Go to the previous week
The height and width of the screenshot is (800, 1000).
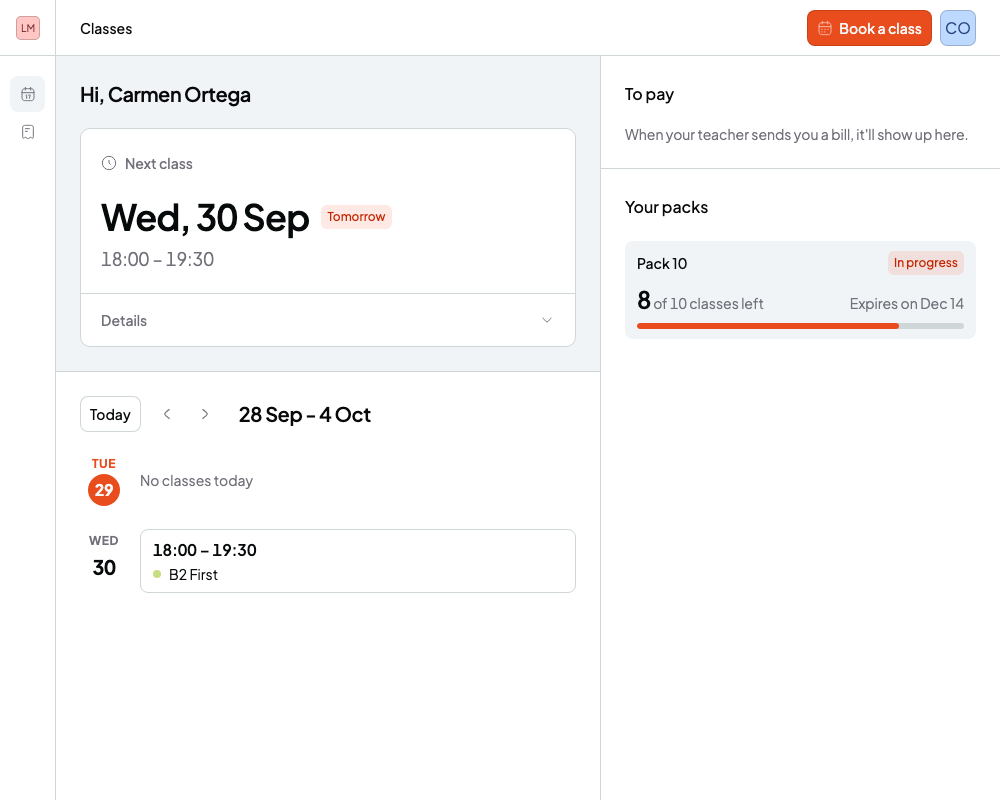pos(167,414)
